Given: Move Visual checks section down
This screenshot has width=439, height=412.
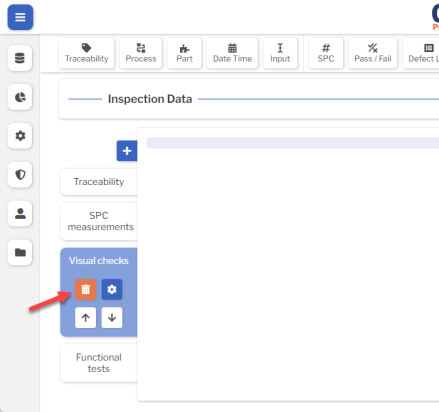Looking at the screenshot, I should 112,318.
